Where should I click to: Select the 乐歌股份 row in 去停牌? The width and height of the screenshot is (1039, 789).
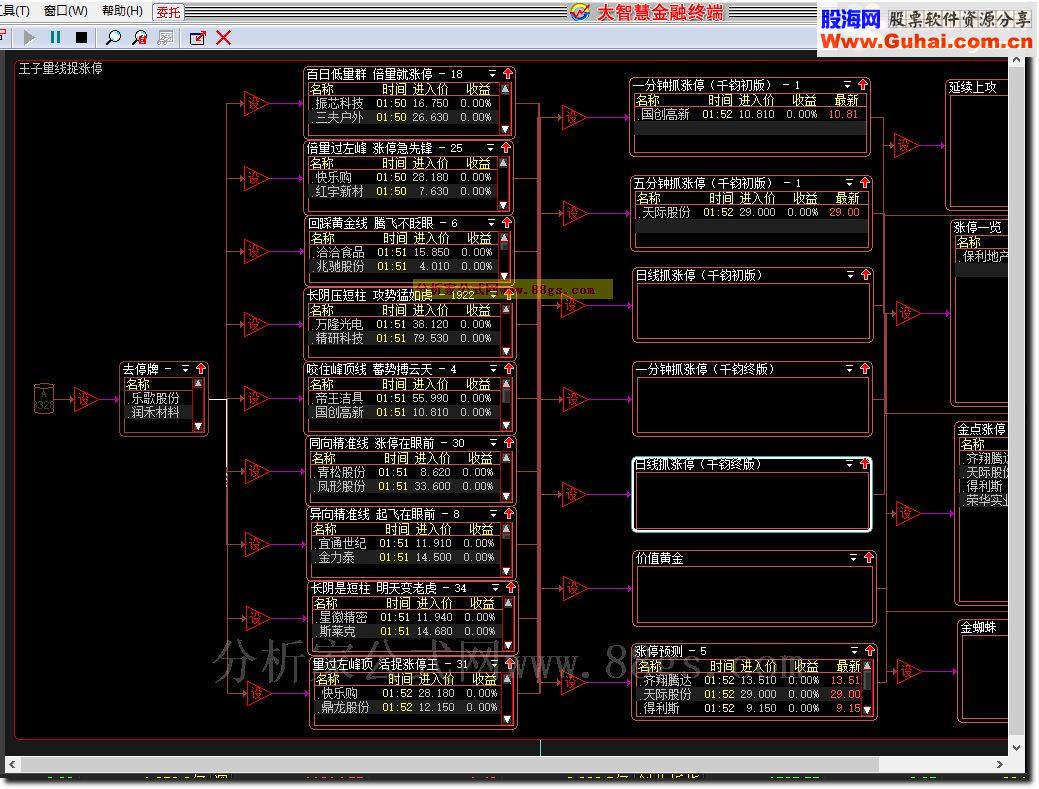click(x=158, y=398)
